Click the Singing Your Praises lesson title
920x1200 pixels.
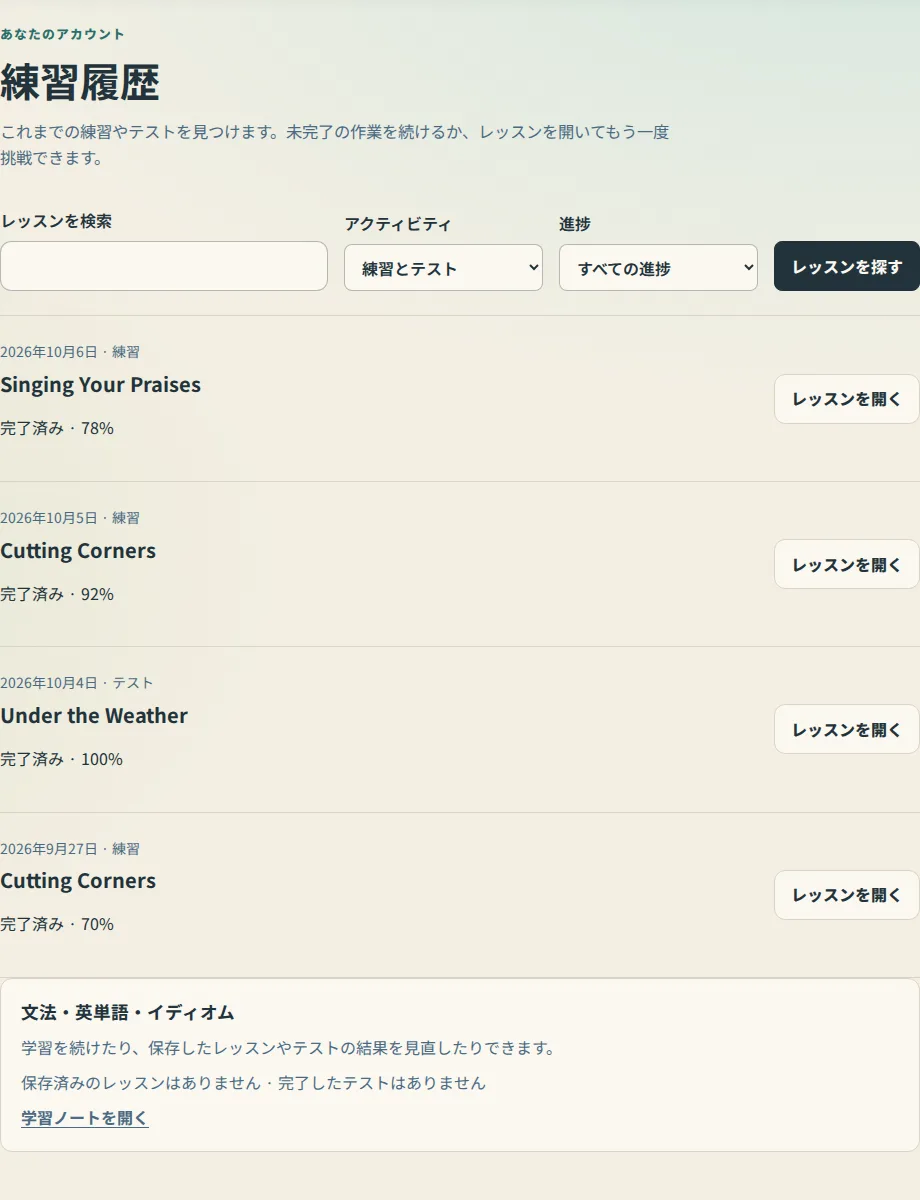pyautogui.click(x=100, y=385)
